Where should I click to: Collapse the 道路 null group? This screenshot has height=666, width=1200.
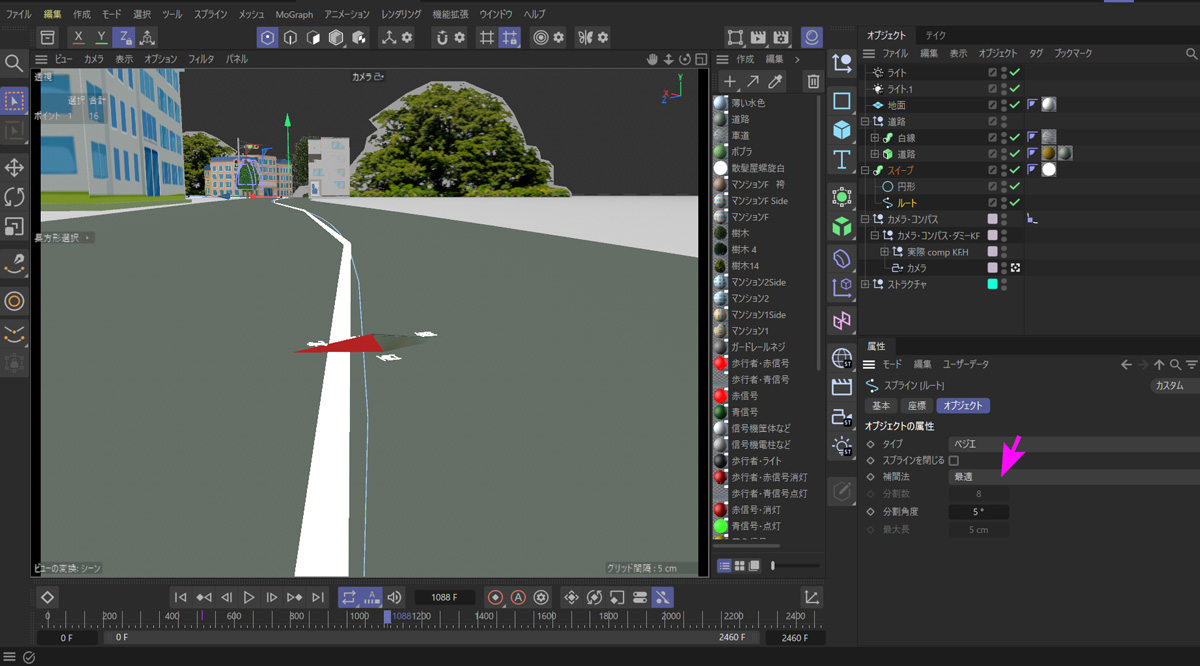(x=865, y=121)
